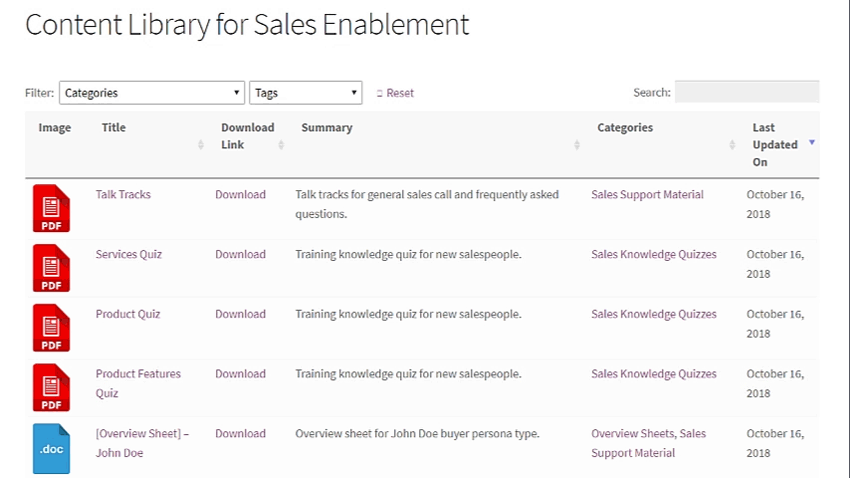Open the Tags filter dropdown
Screen dimensions: 850x478
tap(306, 93)
